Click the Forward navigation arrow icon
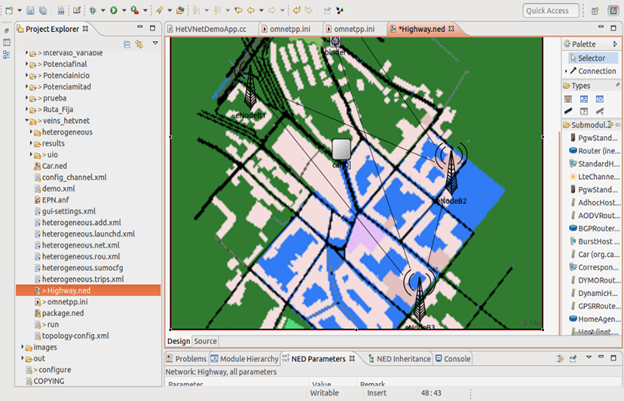The height and width of the screenshot is (401, 624). [272, 10]
